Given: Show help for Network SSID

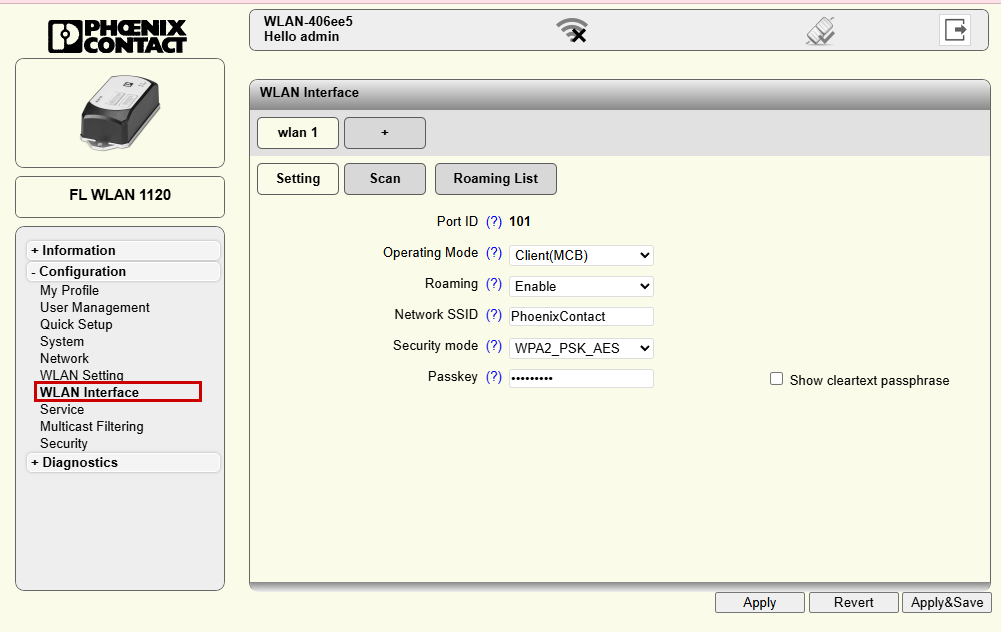Looking at the screenshot, I should (493, 315).
